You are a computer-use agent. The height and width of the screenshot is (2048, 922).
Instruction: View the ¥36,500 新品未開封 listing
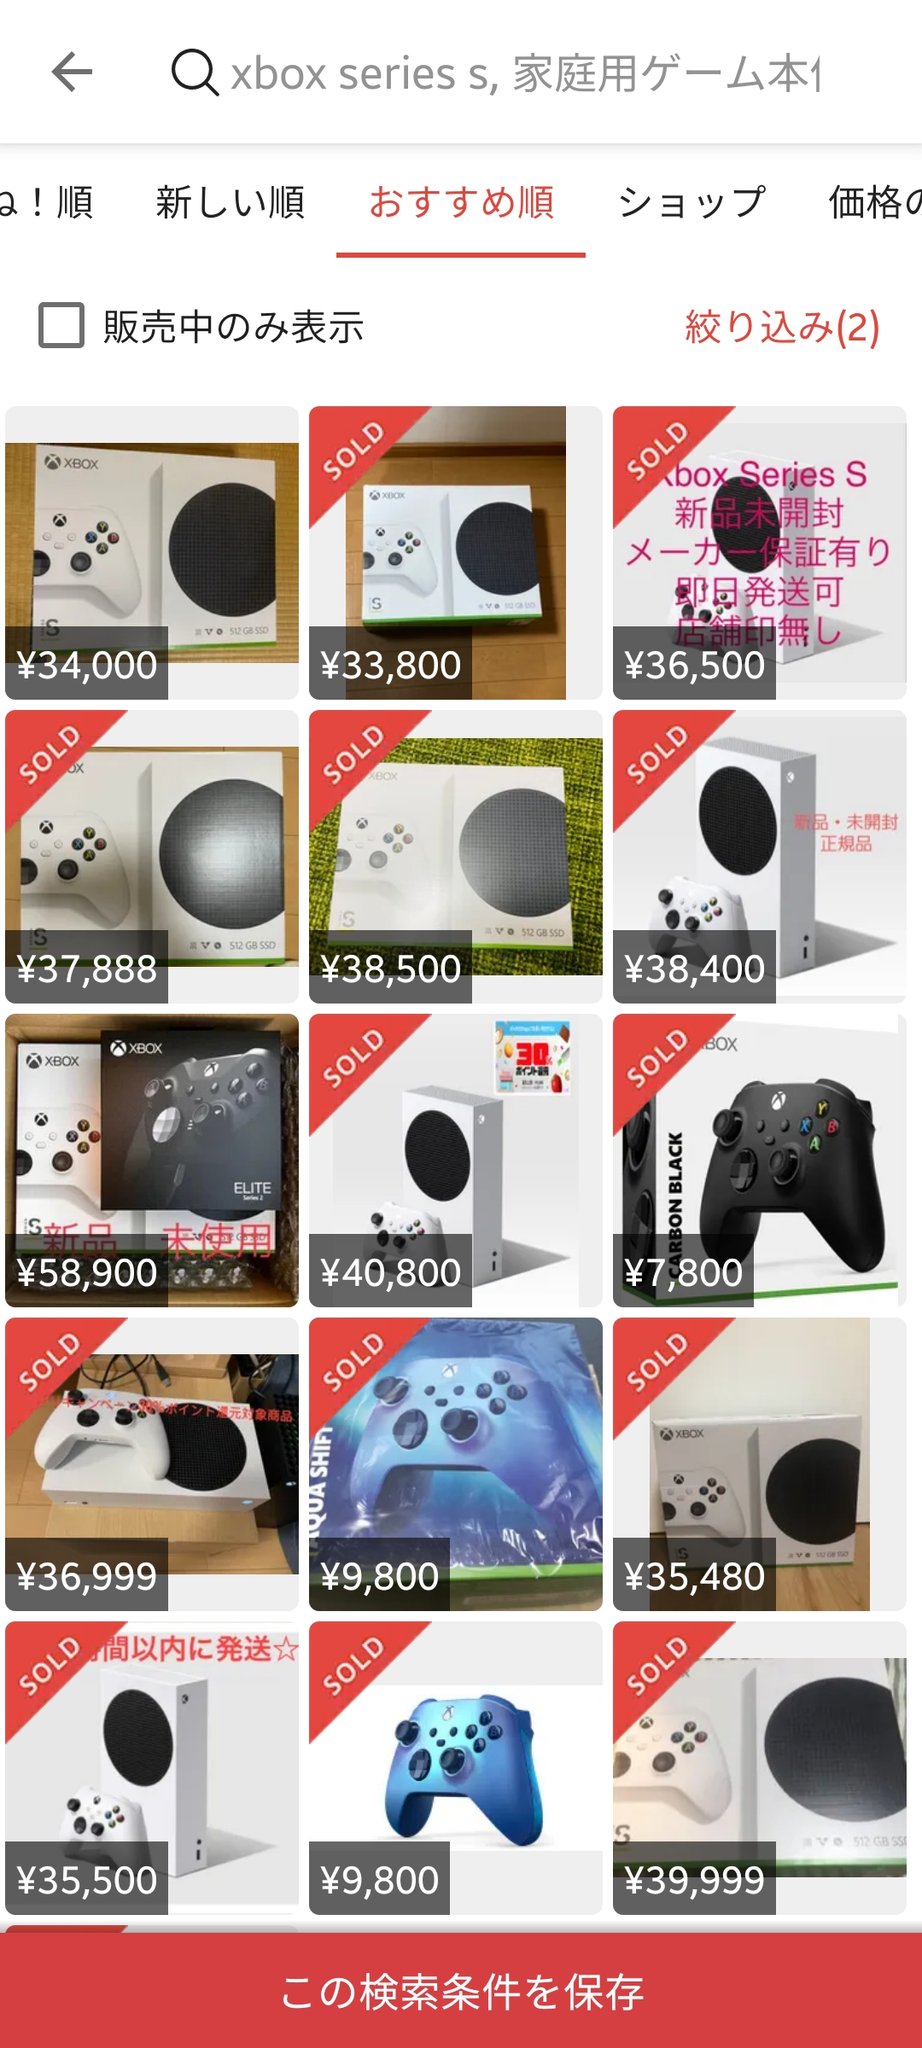click(760, 552)
